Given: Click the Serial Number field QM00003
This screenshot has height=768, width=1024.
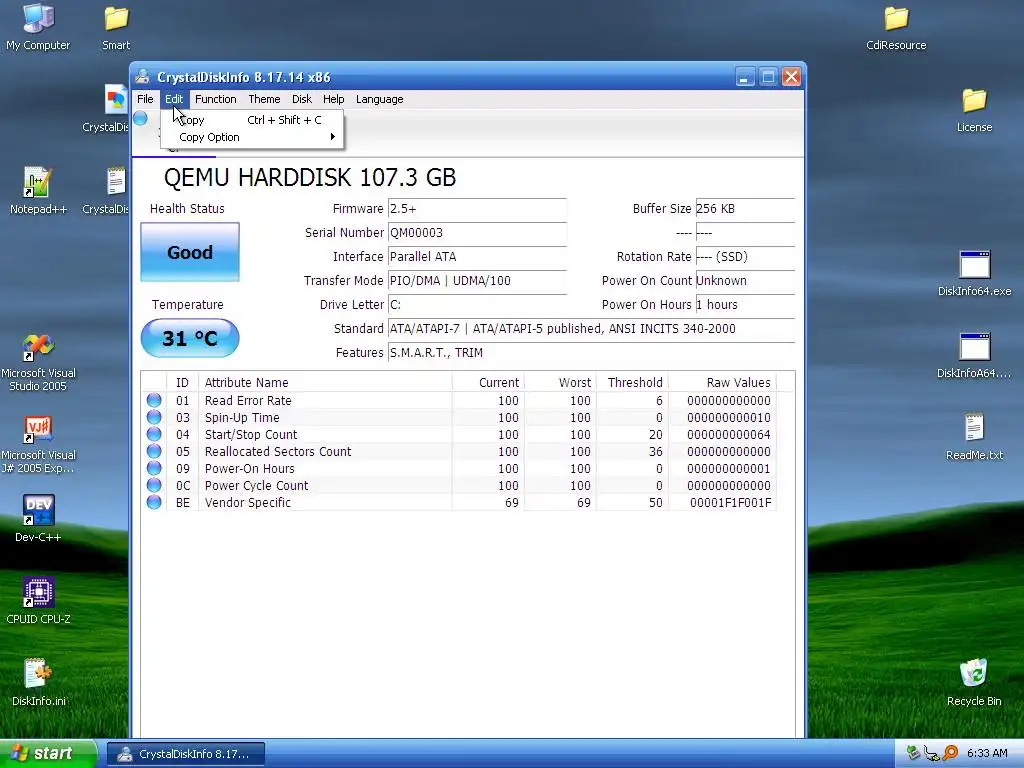Looking at the screenshot, I should (x=477, y=232).
